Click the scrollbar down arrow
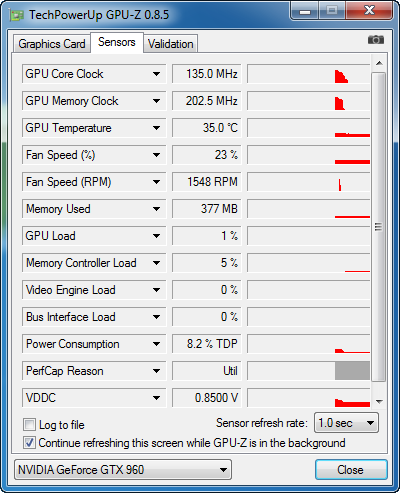This screenshot has width=400, height=493. [379, 401]
